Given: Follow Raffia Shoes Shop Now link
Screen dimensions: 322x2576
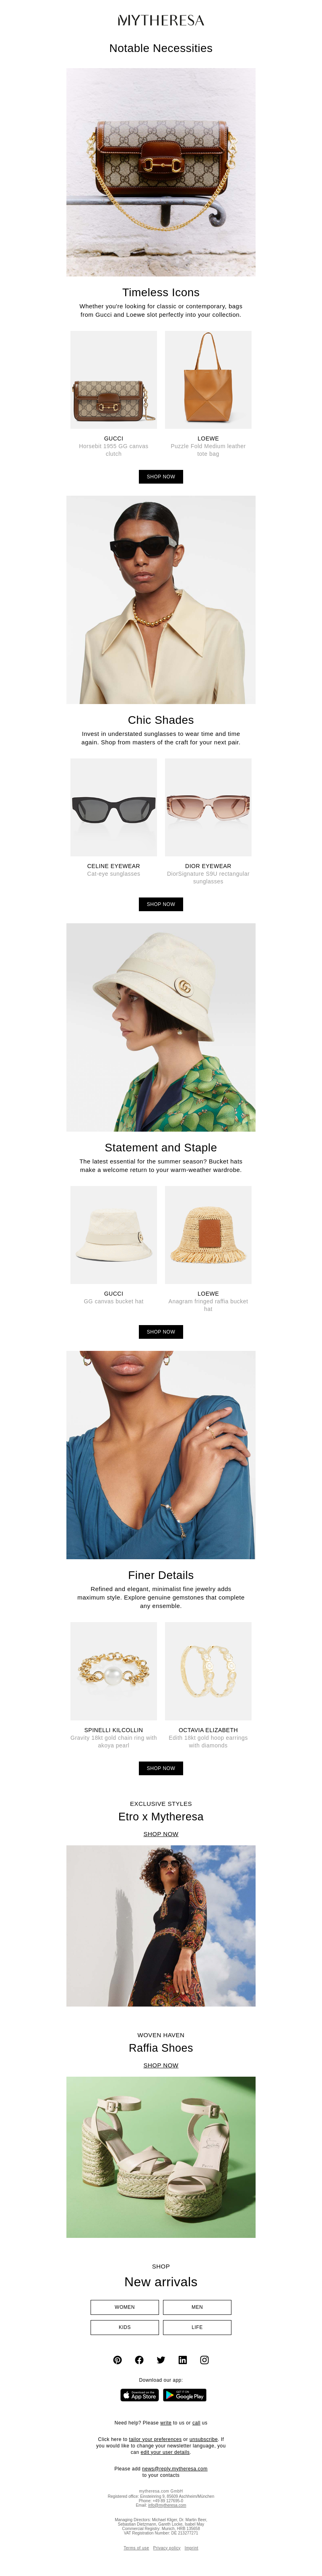Looking at the screenshot, I should click(x=161, y=2065).
